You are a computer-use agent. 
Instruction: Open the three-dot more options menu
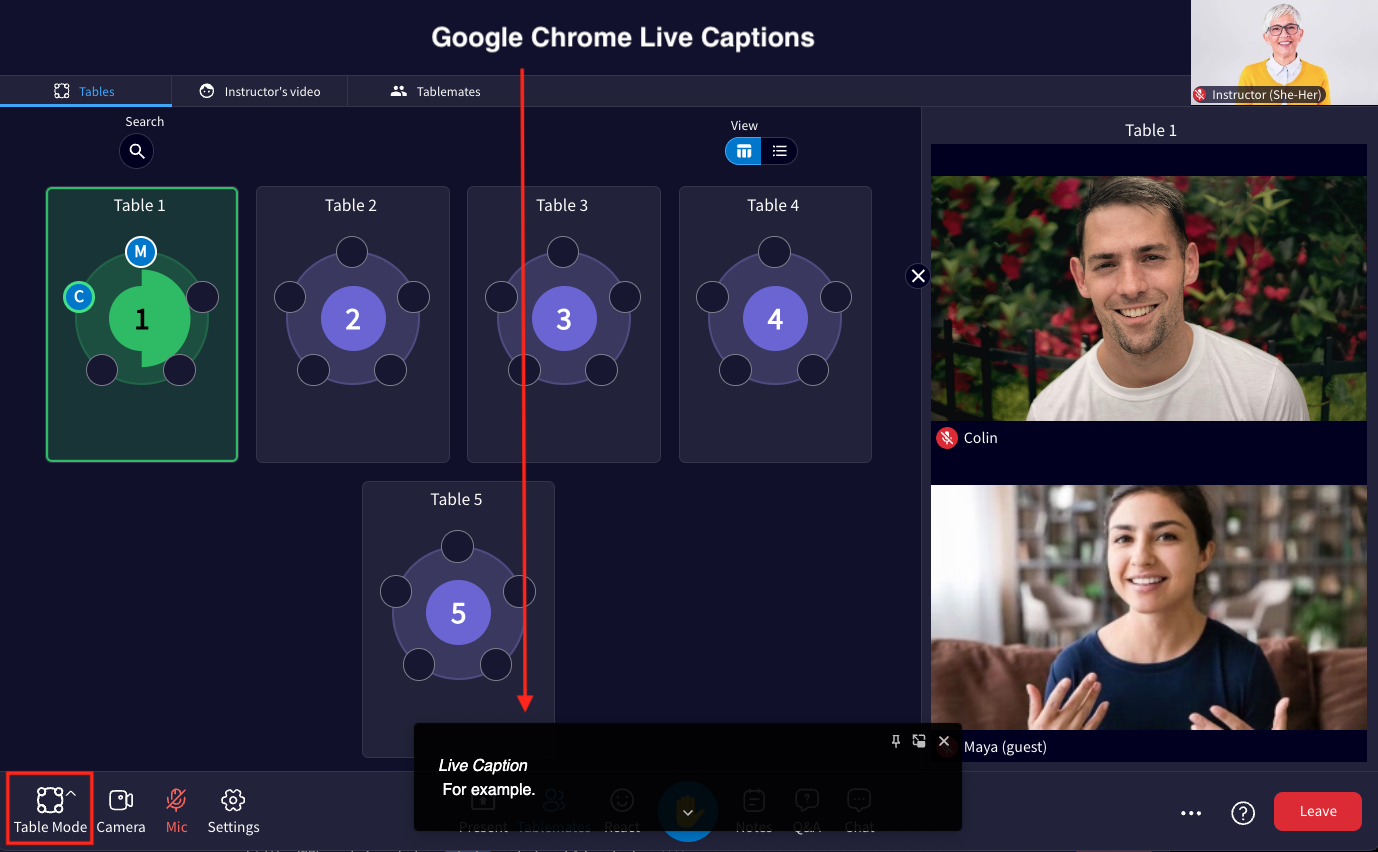(1190, 812)
